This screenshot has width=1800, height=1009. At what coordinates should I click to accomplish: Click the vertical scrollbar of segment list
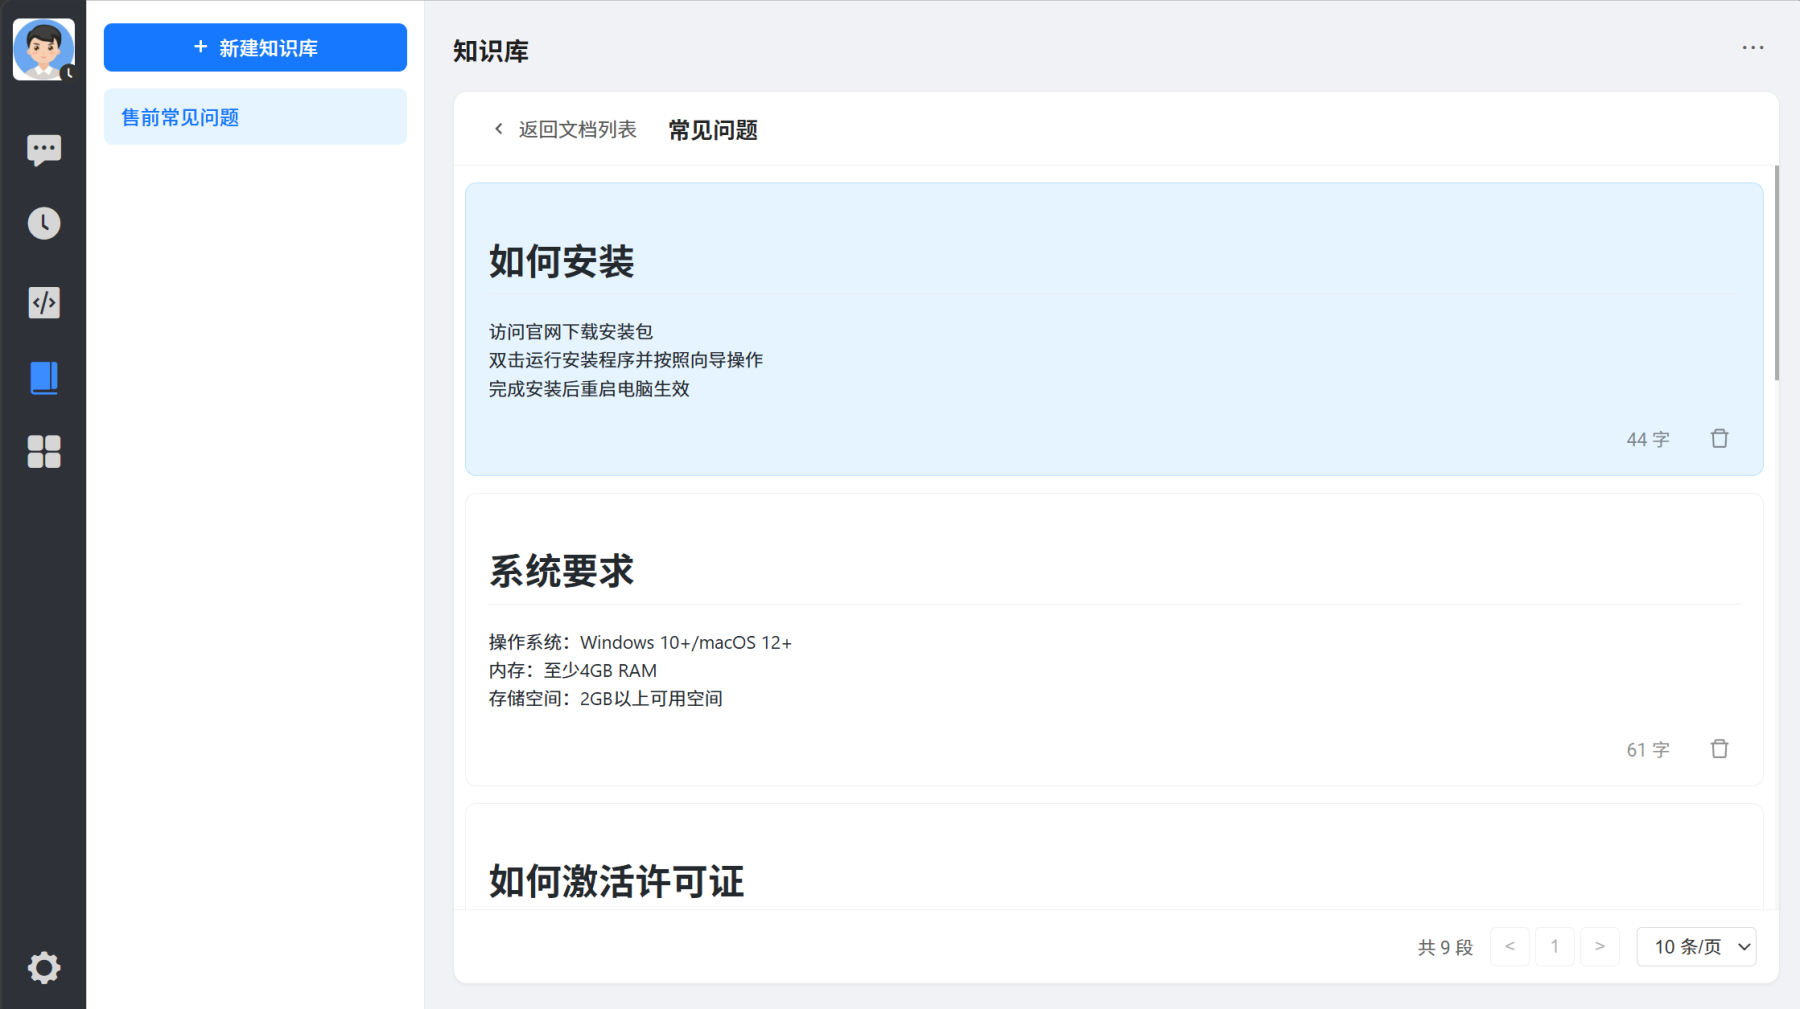coord(1777,273)
